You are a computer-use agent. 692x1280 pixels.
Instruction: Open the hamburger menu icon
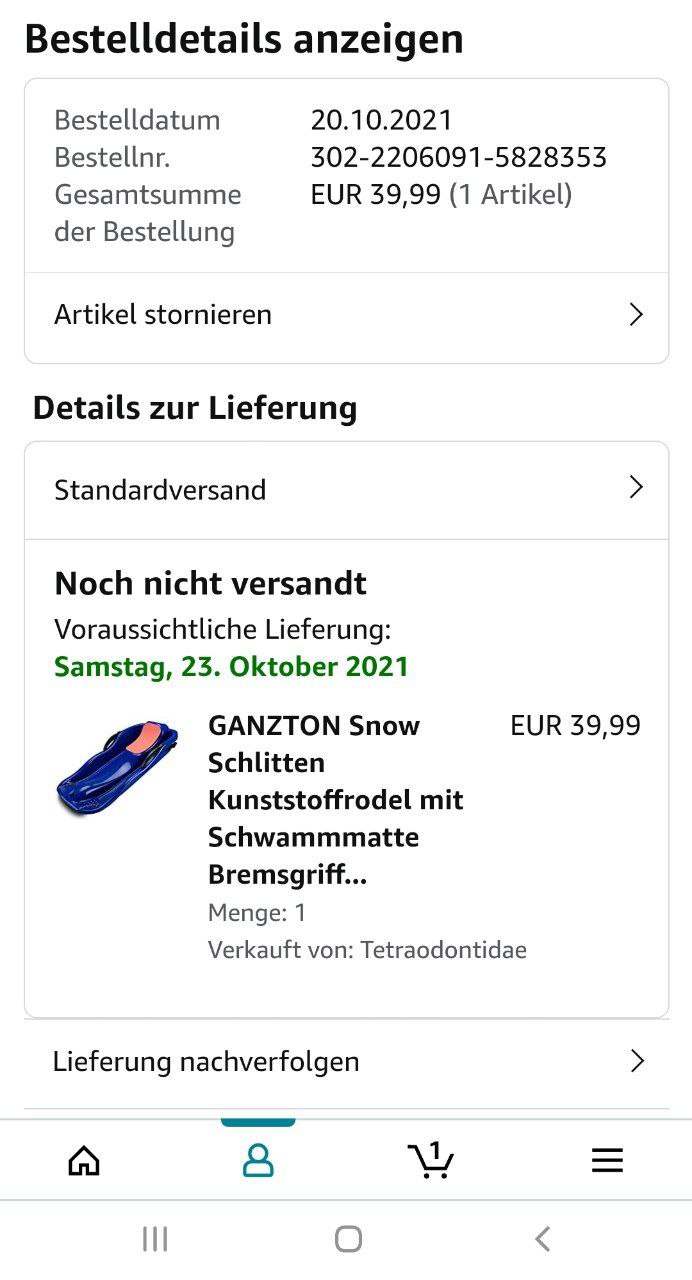(607, 1160)
